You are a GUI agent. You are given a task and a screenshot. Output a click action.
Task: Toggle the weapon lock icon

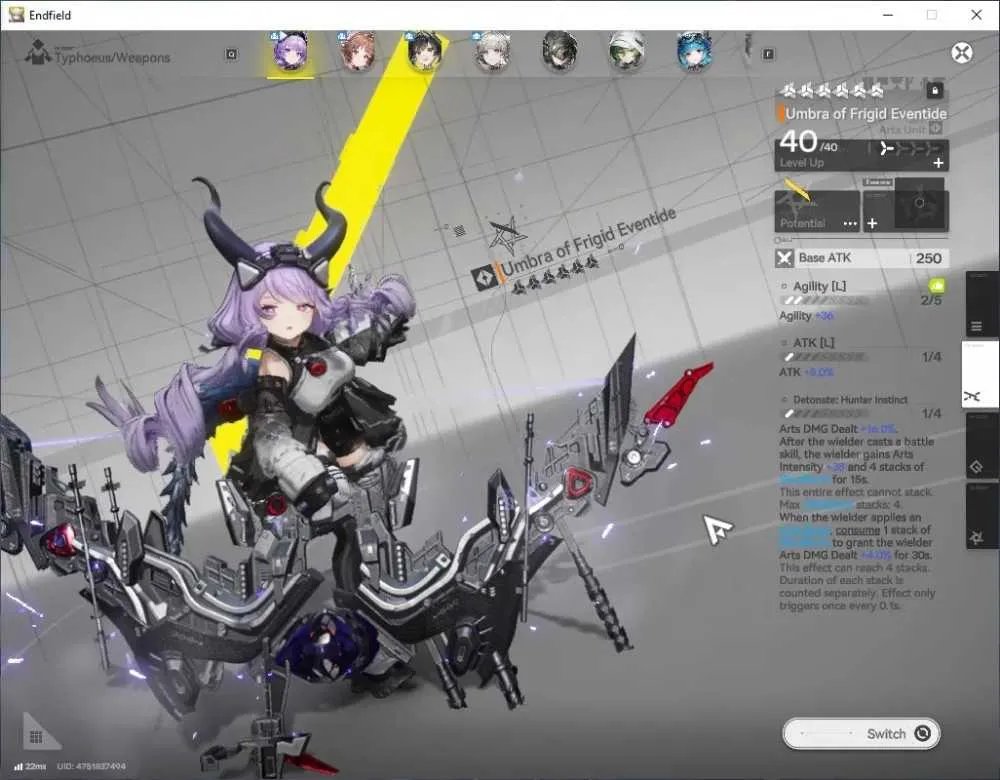(x=935, y=91)
